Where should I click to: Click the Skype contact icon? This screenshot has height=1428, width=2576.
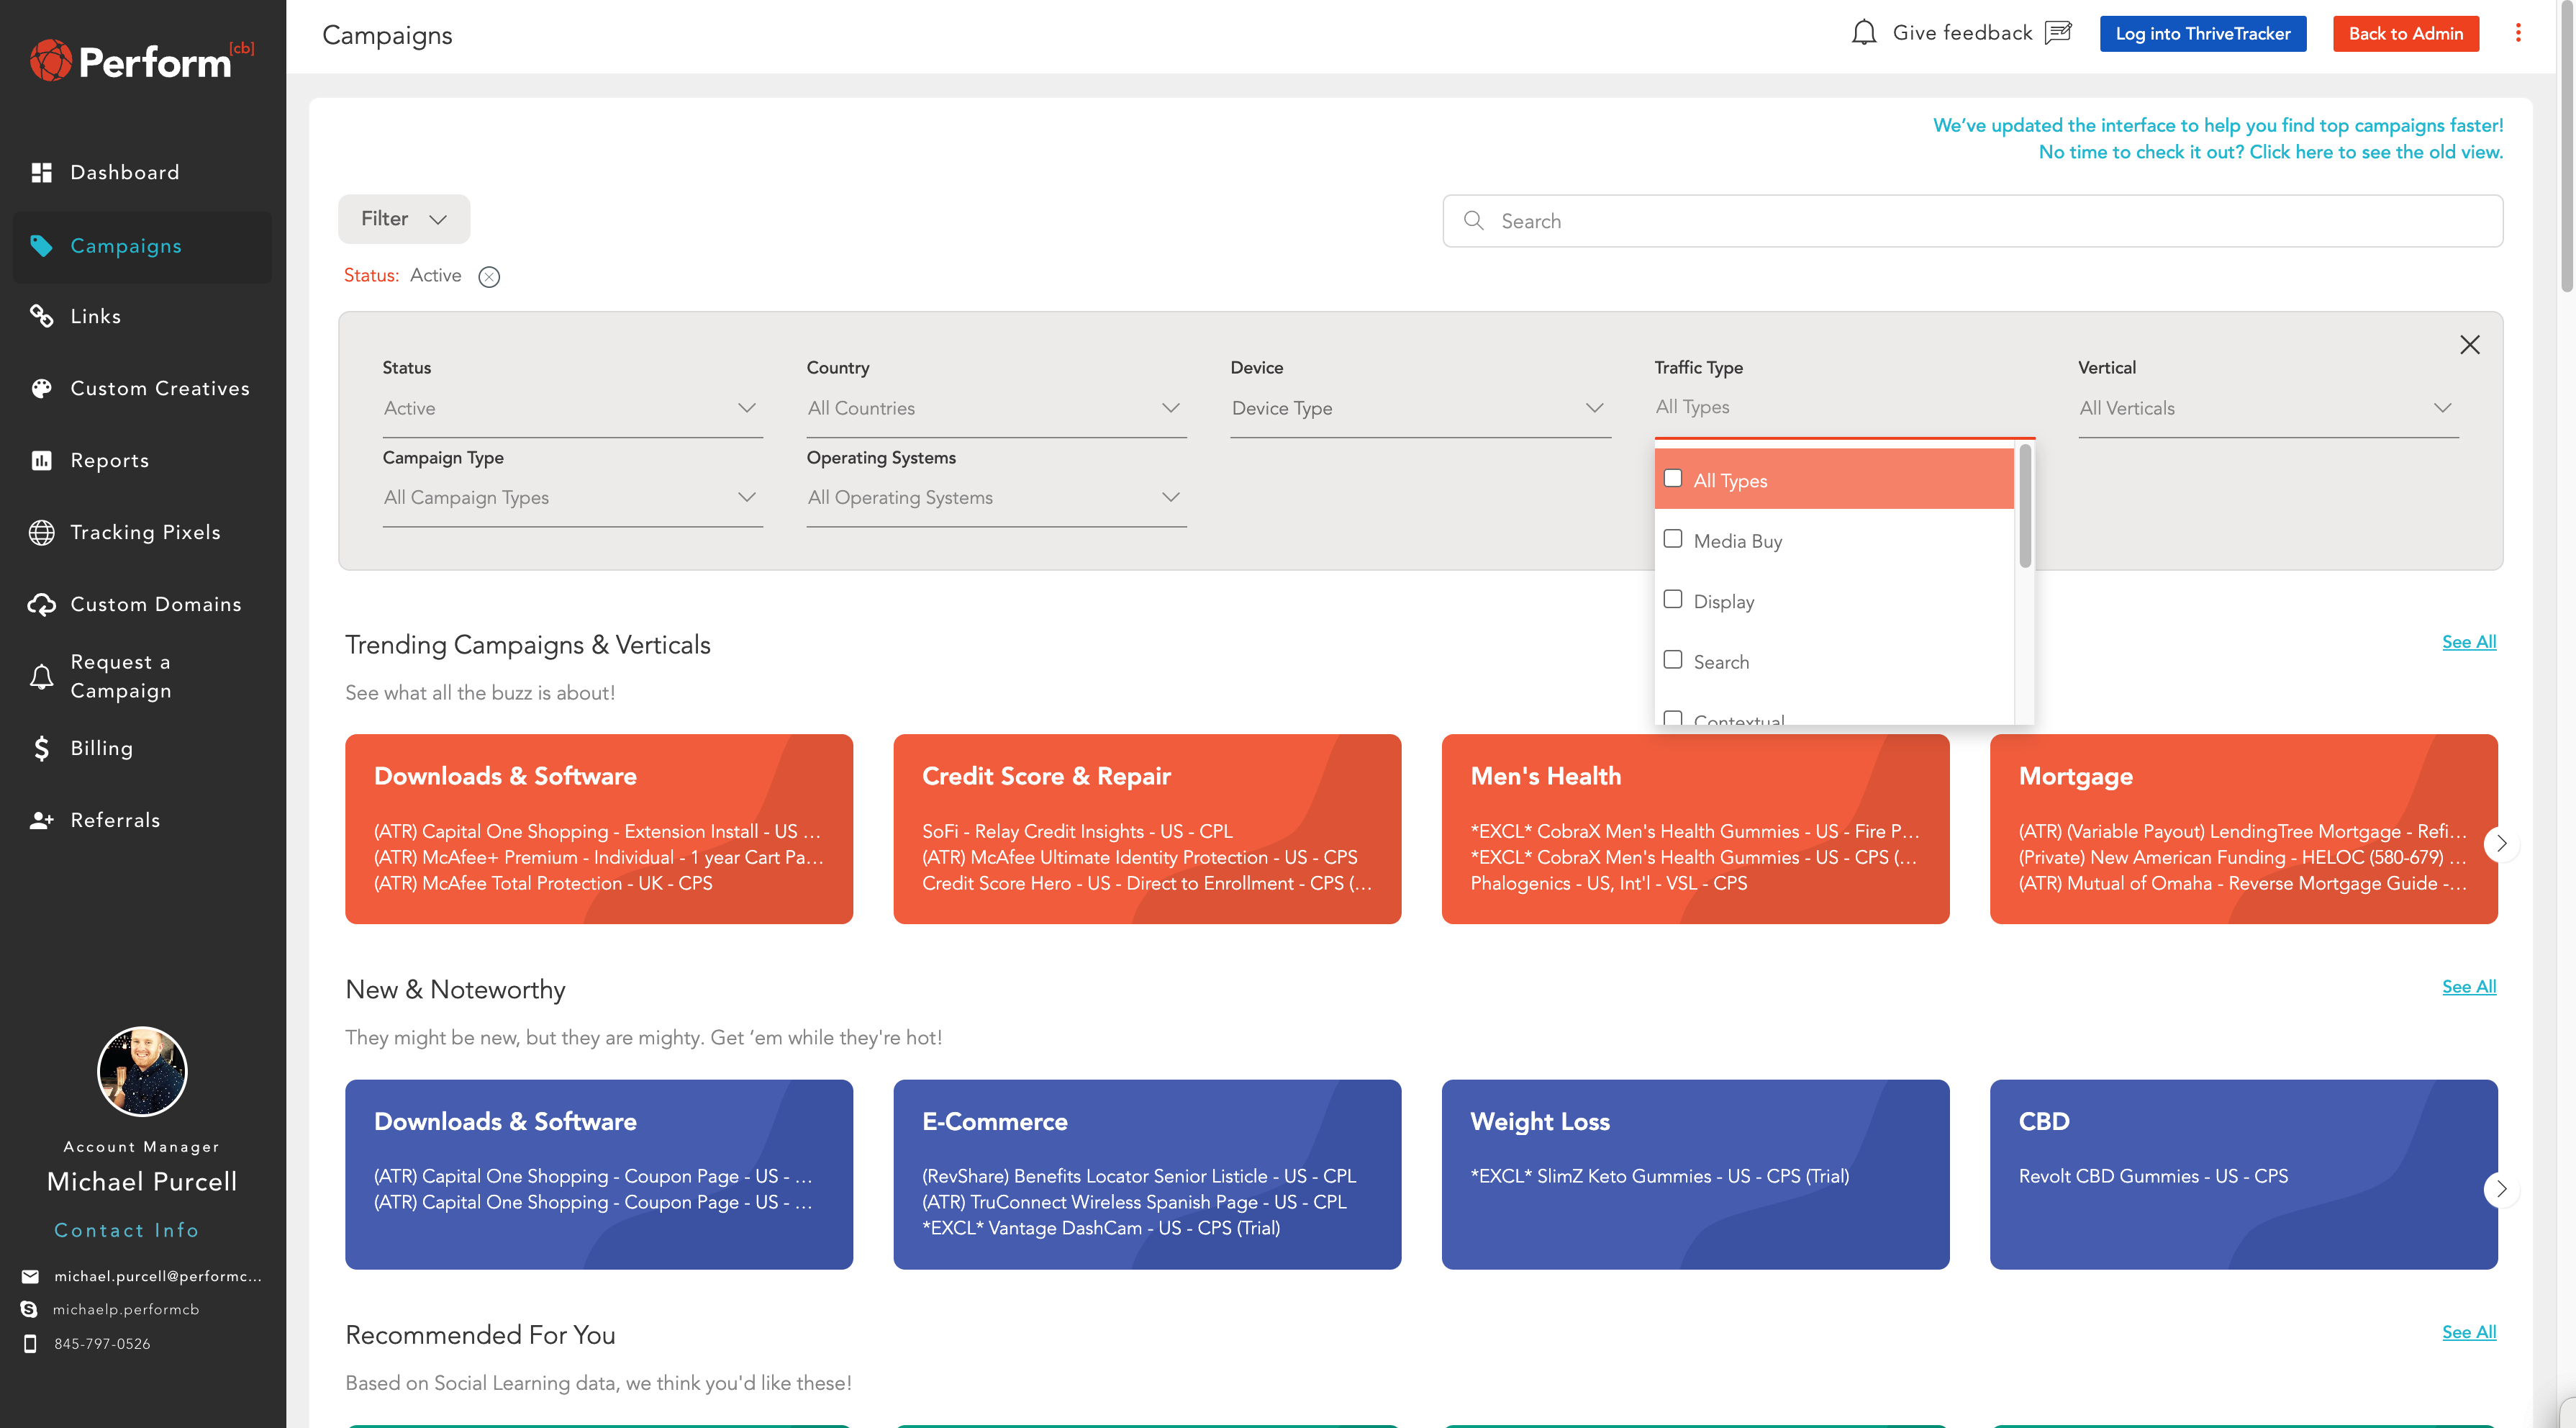(x=29, y=1309)
